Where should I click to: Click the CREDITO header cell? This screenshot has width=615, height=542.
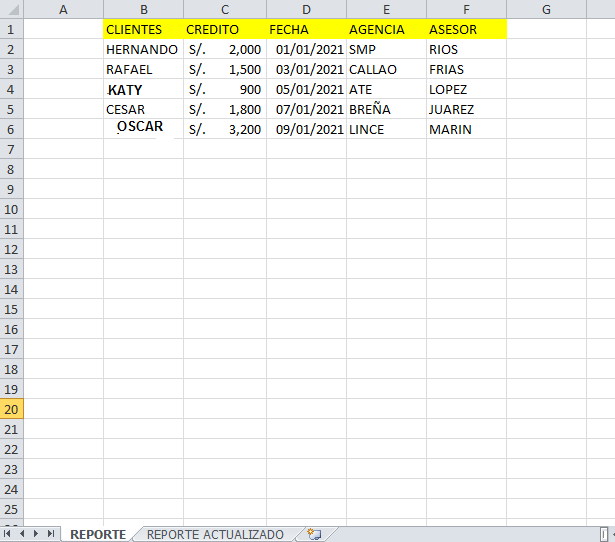point(225,29)
